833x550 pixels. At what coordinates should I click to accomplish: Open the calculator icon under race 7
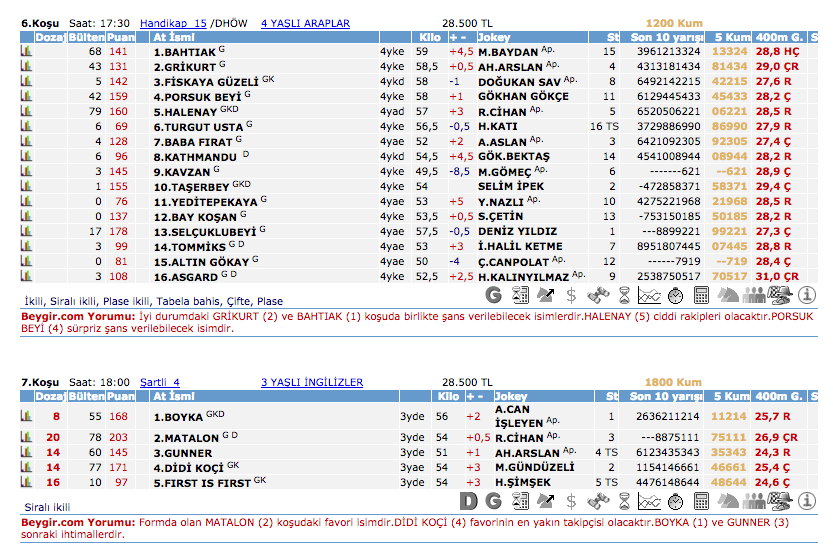pos(702,500)
